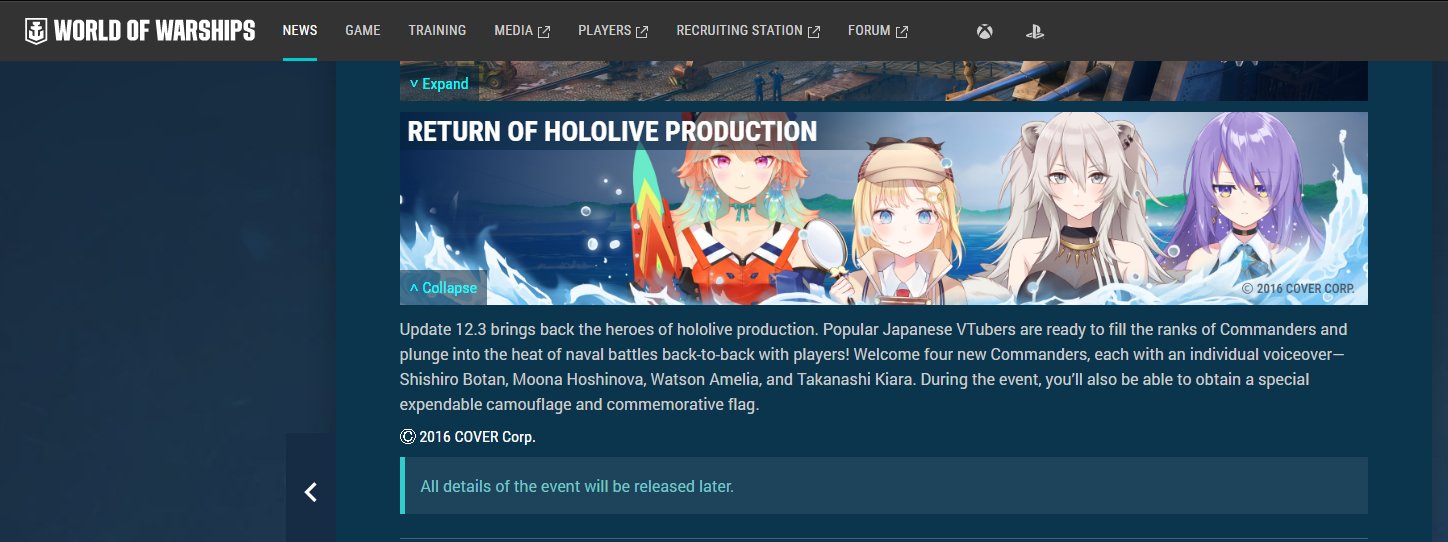This screenshot has height=542, width=1448.
Task: Visit the Recruiting Station link
Action: pyautogui.click(x=739, y=30)
